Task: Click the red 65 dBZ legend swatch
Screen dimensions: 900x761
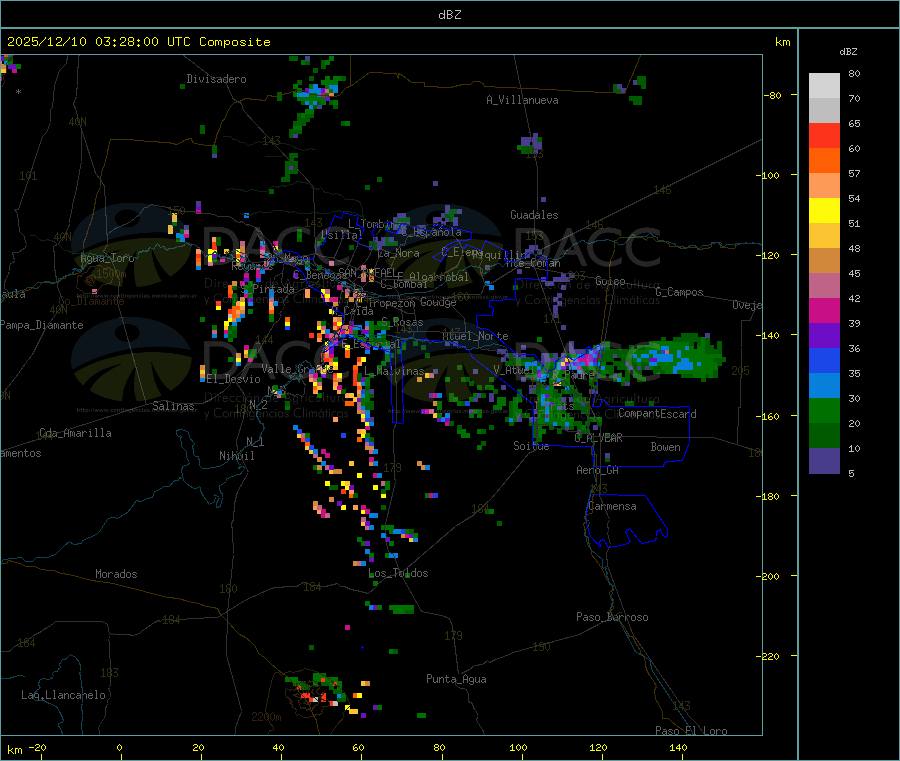Action: (x=824, y=135)
